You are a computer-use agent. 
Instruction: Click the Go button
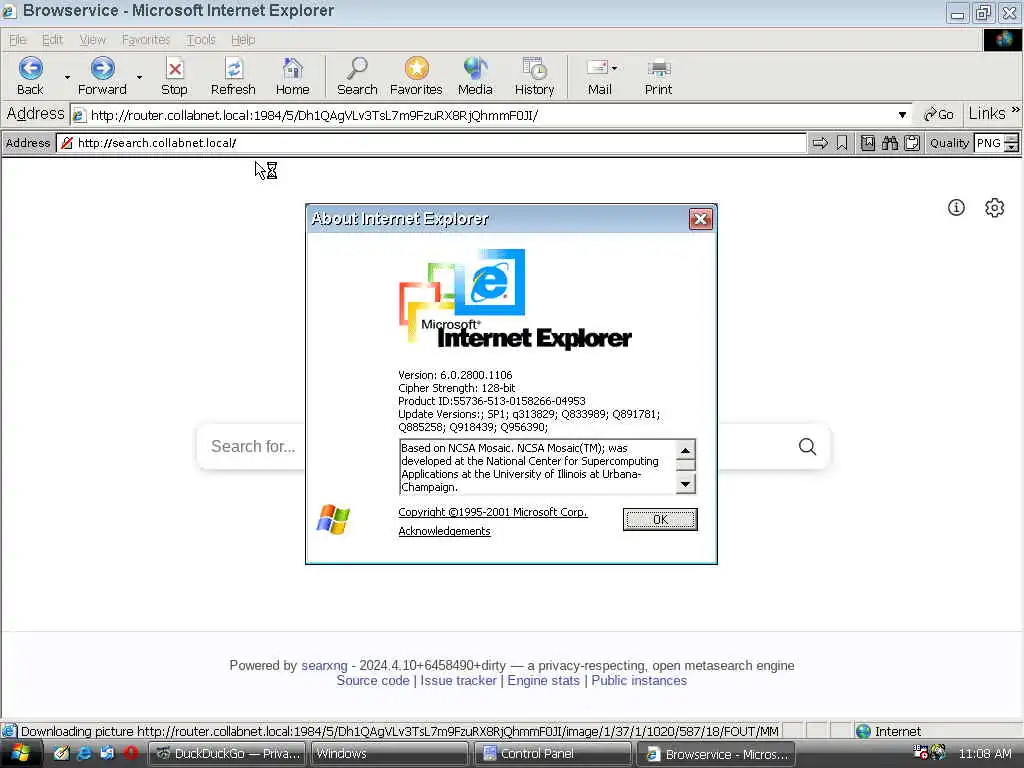tap(938, 115)
